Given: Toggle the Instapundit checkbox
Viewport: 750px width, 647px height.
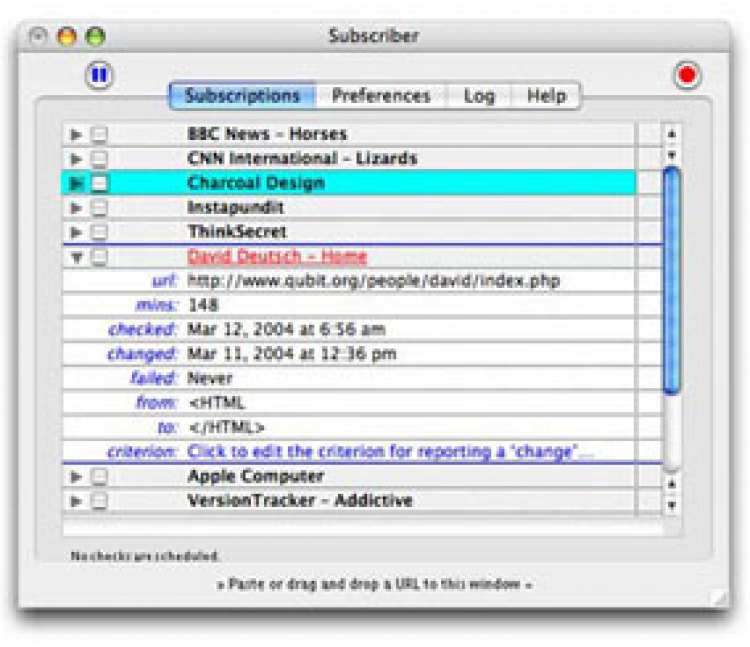Looking at the screenshot, I should (x=99, y=208).
